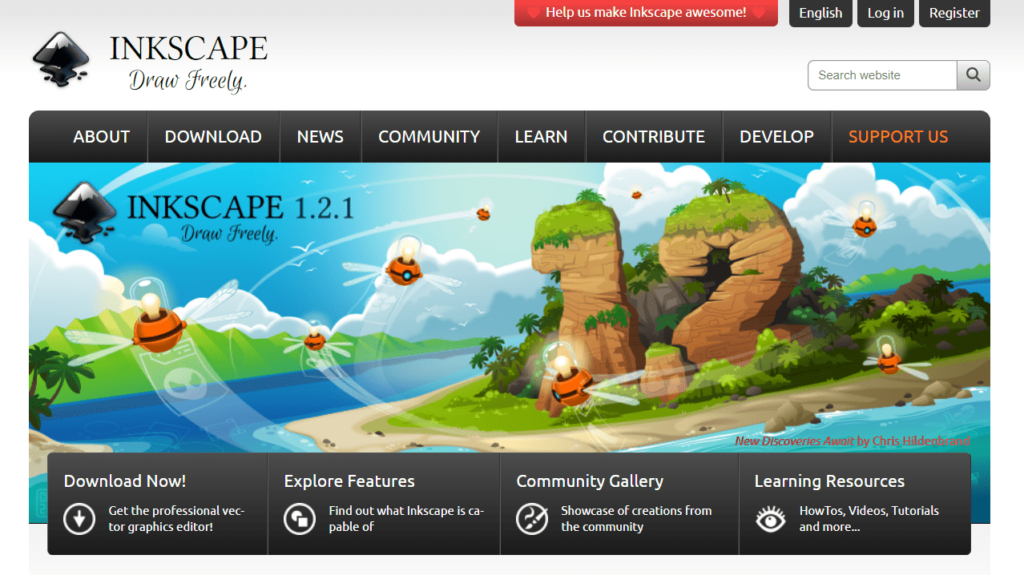Open the Develop navigation item
The width and height of the screenshot is (1024, 575).
pyautogui.click(x=776, y=137)
